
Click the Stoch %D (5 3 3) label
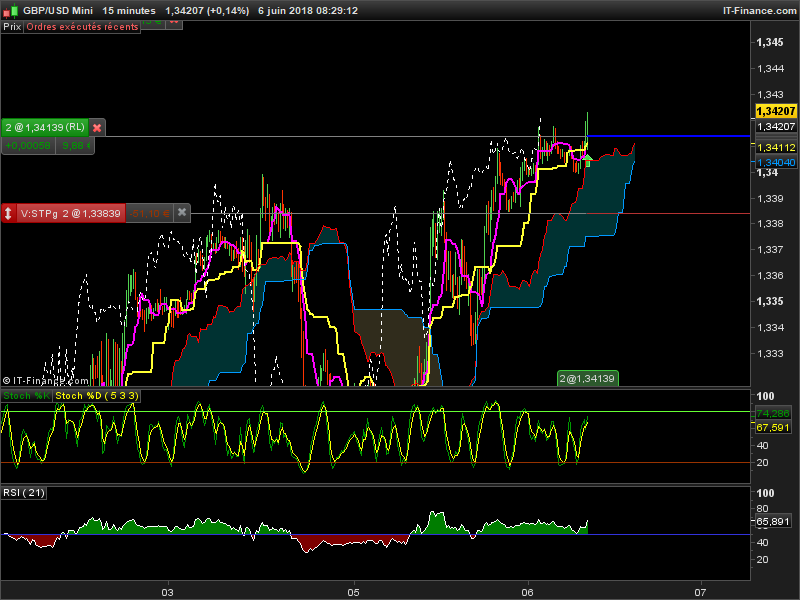(x=96, y=396)
